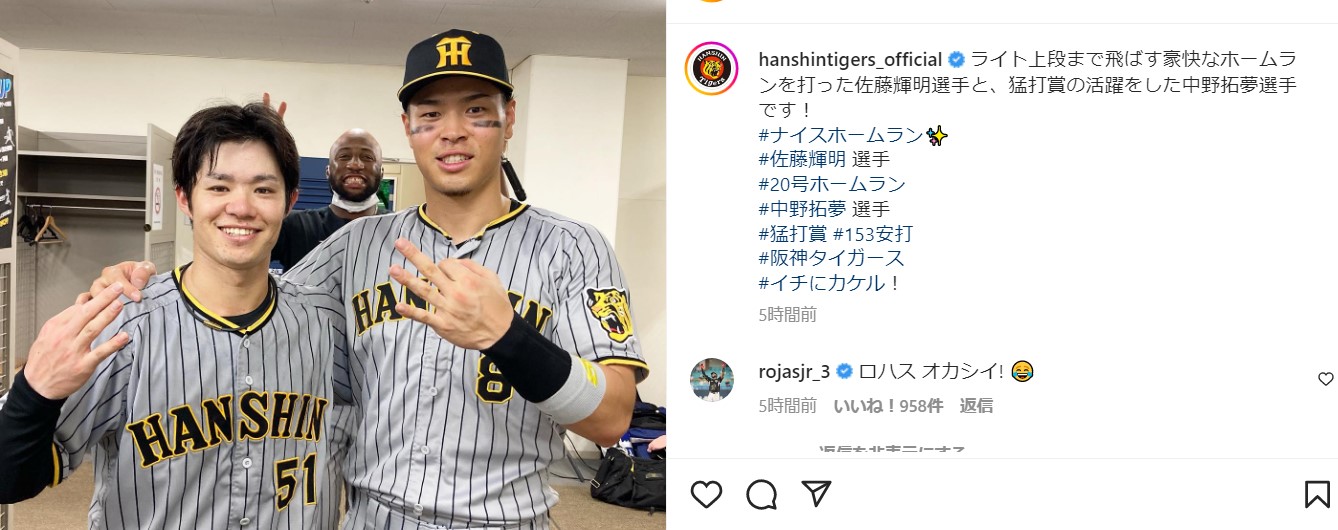
Task: Open the #20号ホームラン hashtag
Action: coord(832,185)
